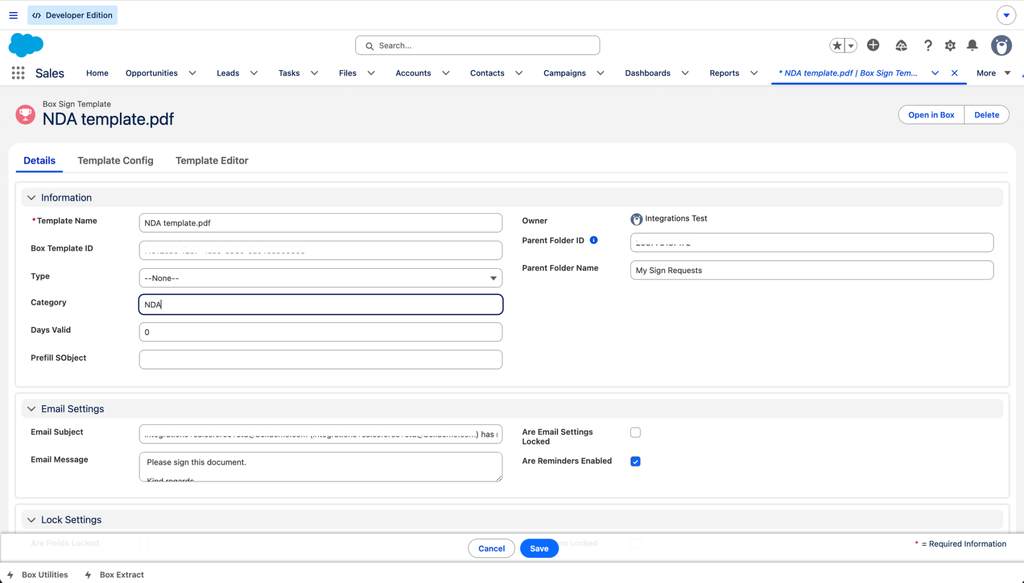Open the Opportunities tab dropdown chevron

(x=193, y=73)
